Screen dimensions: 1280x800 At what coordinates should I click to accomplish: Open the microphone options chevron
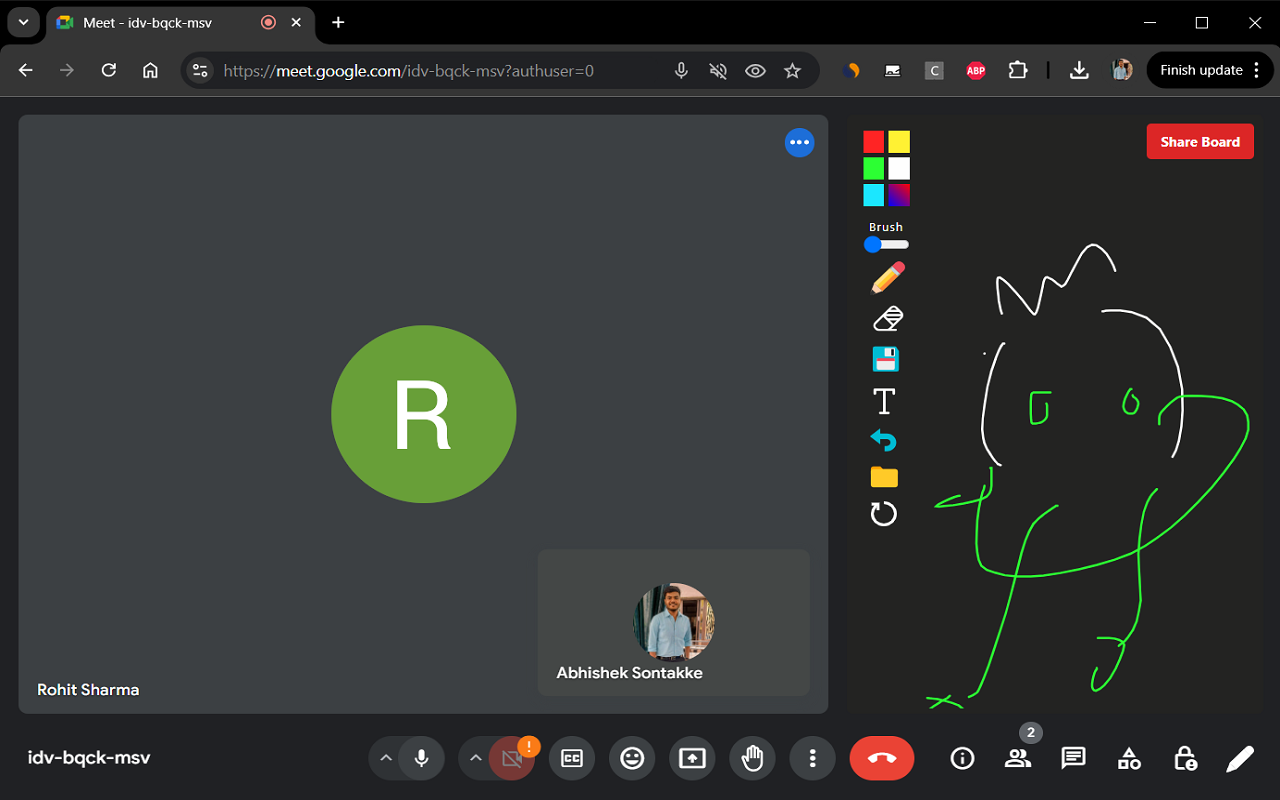coord(386,758)
